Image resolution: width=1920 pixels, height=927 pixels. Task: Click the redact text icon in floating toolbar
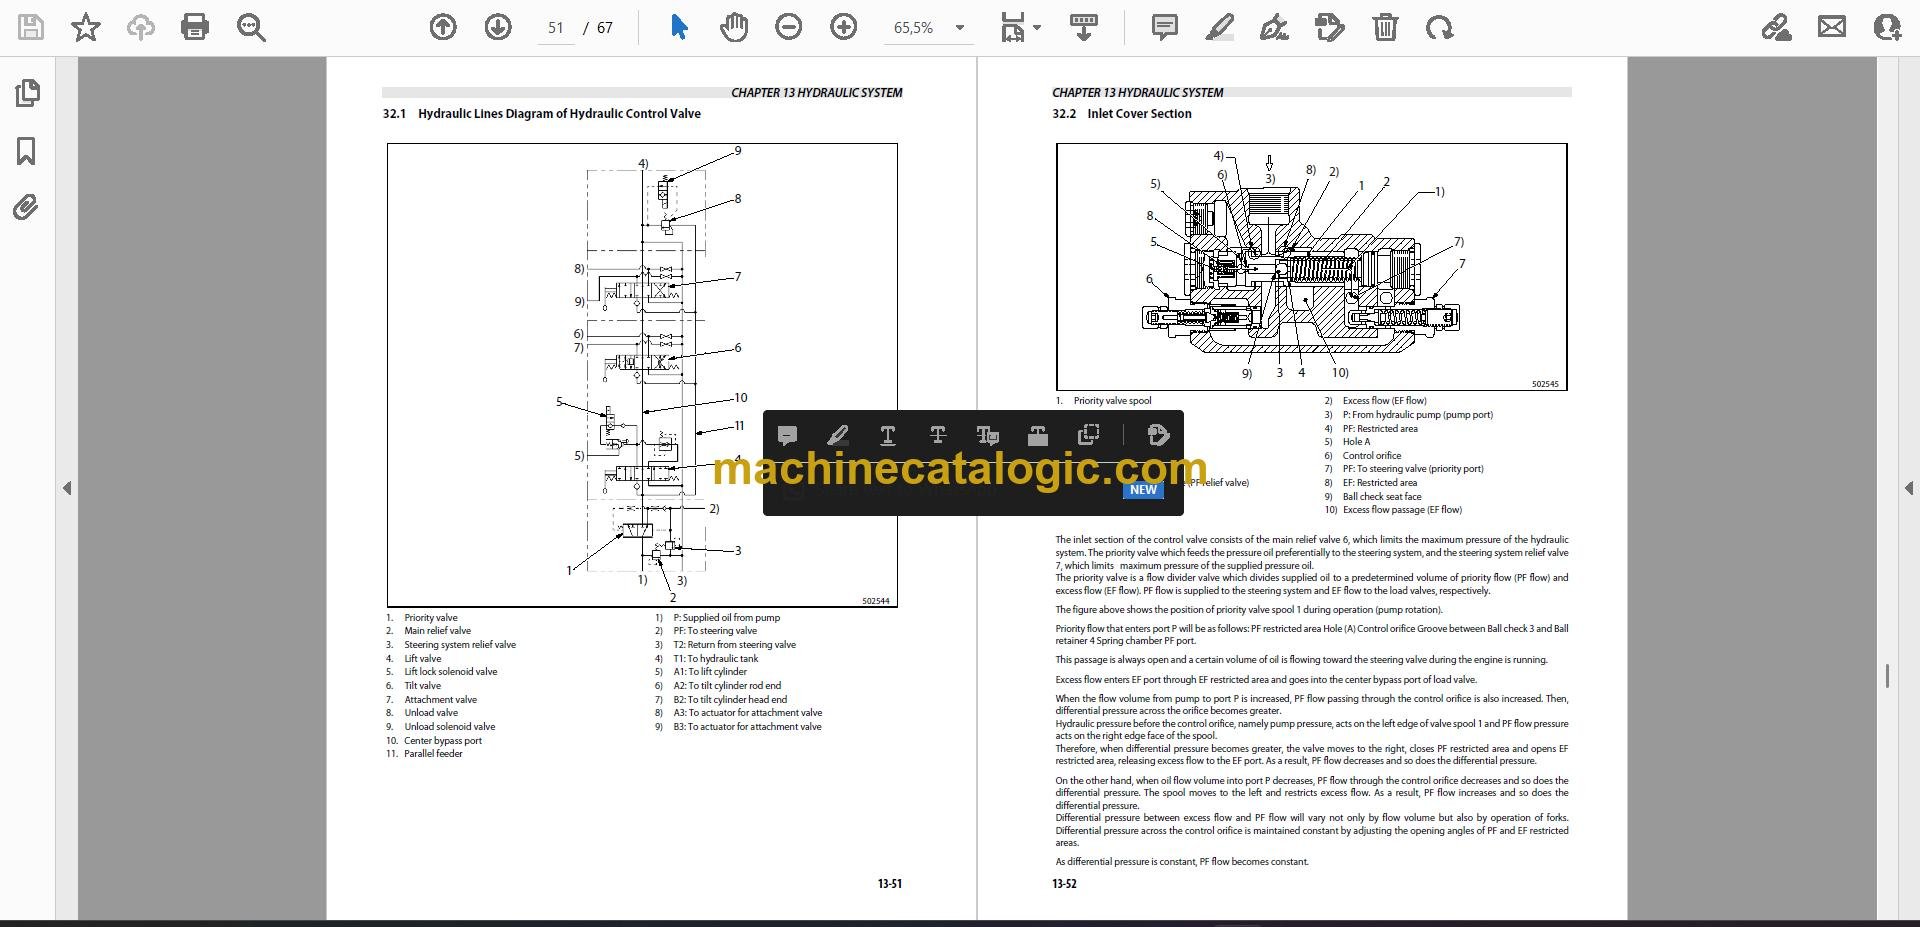pyautogui.click(x=1038, y=435)
